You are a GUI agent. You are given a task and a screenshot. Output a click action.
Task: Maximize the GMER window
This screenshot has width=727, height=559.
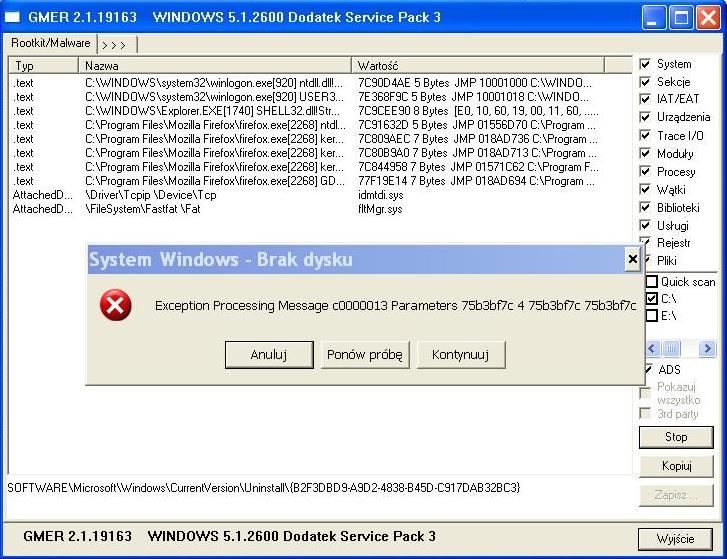pos(681,18)
